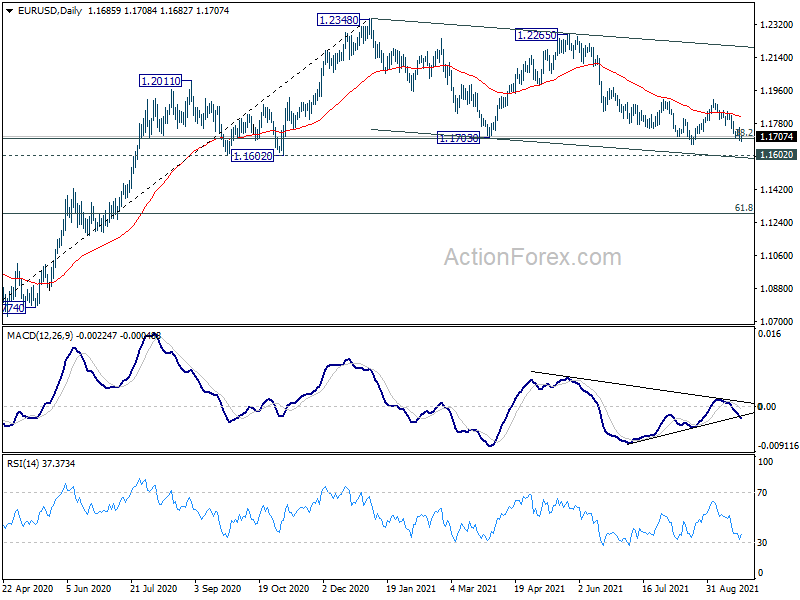
Task: Click the 1.16020 low label on chart
Action: coord(253,156)
